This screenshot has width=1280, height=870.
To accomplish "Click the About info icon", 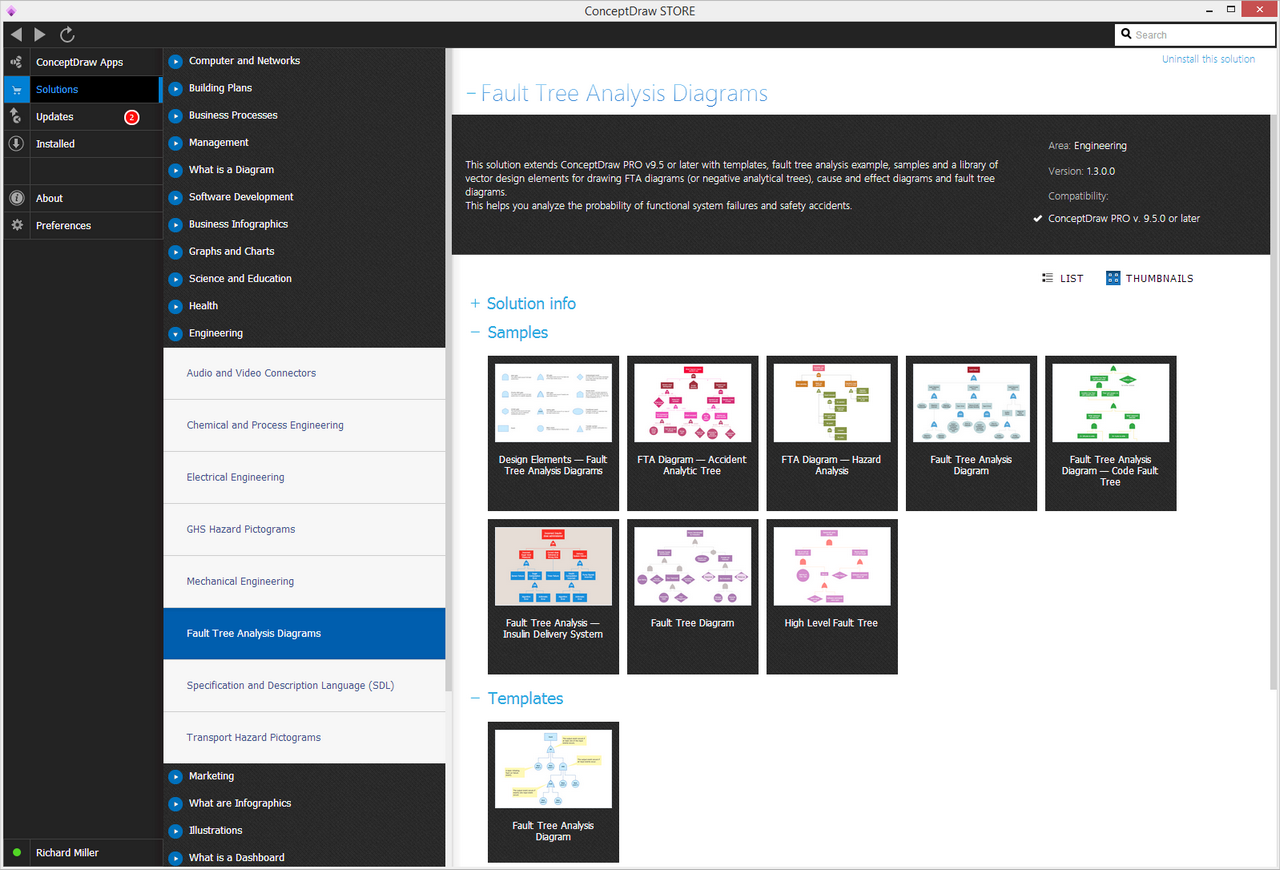I will click(16, 198).
